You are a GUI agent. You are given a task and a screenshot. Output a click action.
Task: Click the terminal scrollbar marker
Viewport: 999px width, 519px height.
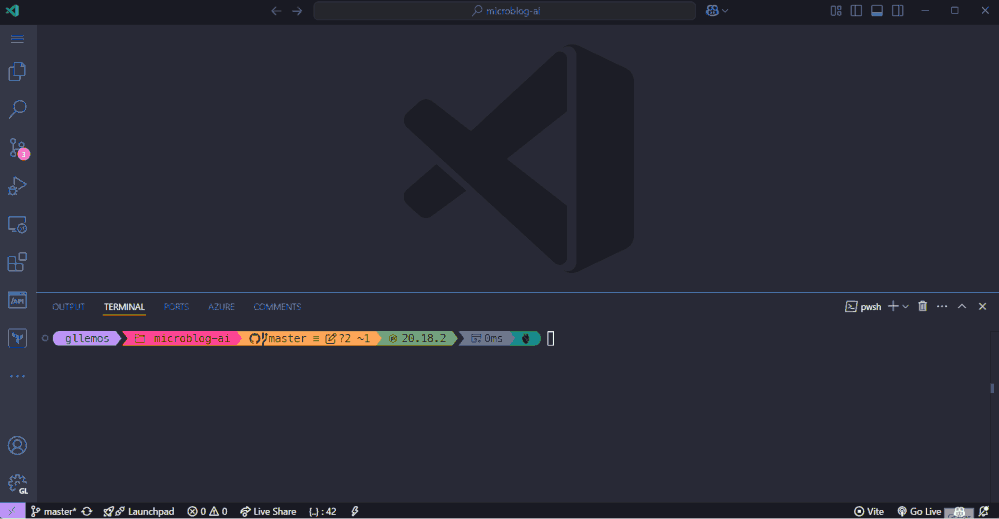[x=992, y=388]
